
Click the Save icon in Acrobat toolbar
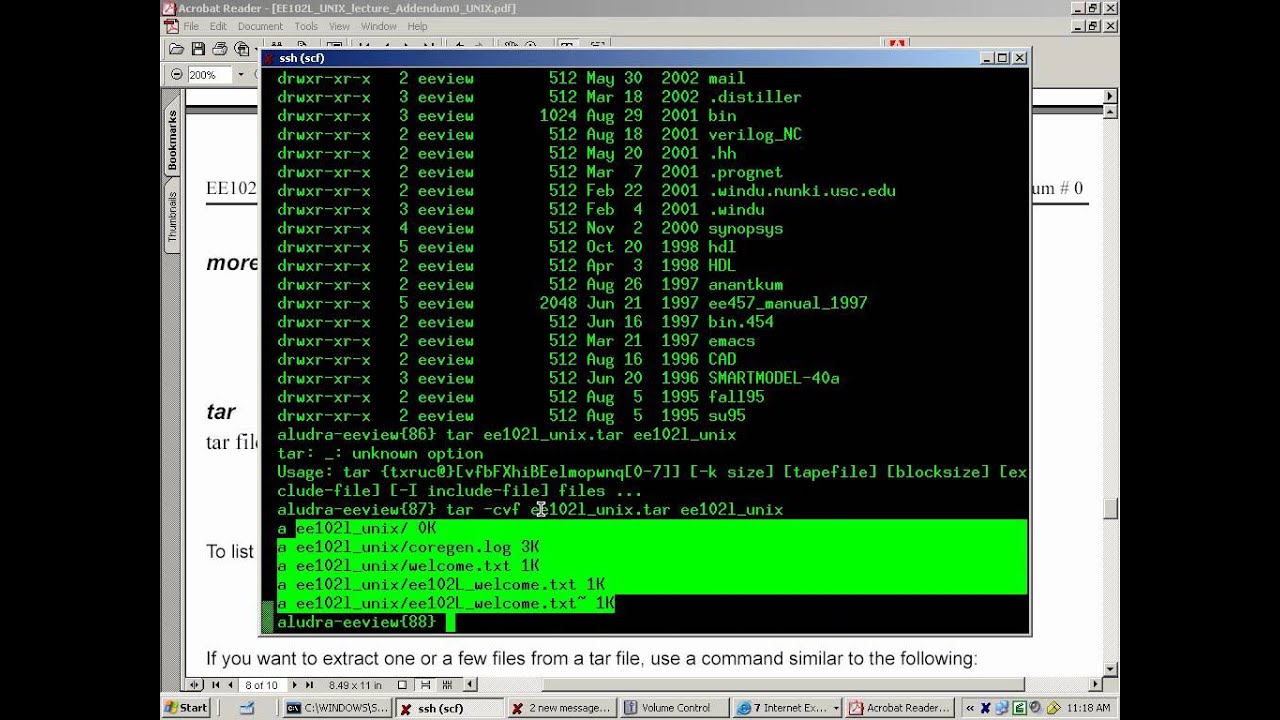[198, 48]
